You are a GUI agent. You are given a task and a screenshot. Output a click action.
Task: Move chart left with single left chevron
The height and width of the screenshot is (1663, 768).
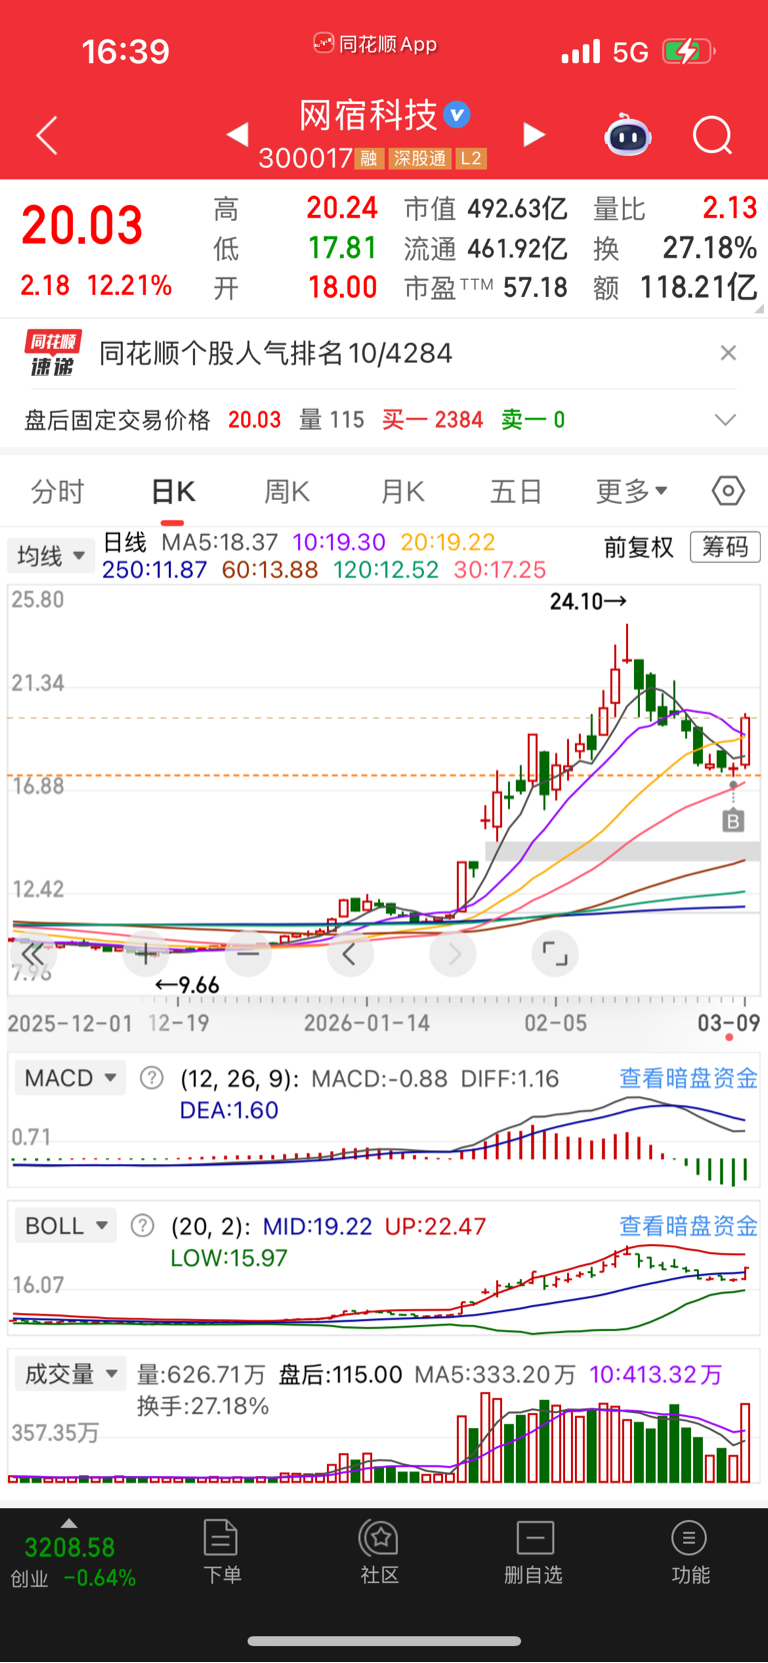pyautogui.click(x=350, y=954)
